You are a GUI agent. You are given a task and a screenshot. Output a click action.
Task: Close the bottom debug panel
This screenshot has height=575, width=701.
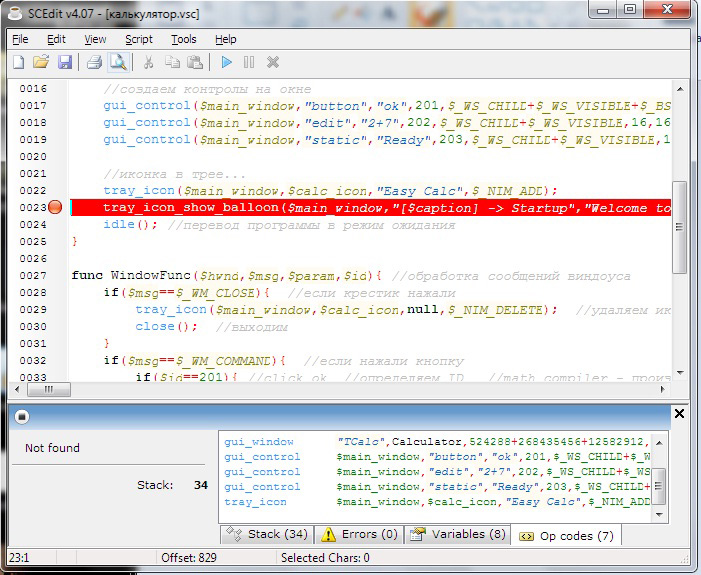(679, 413)
